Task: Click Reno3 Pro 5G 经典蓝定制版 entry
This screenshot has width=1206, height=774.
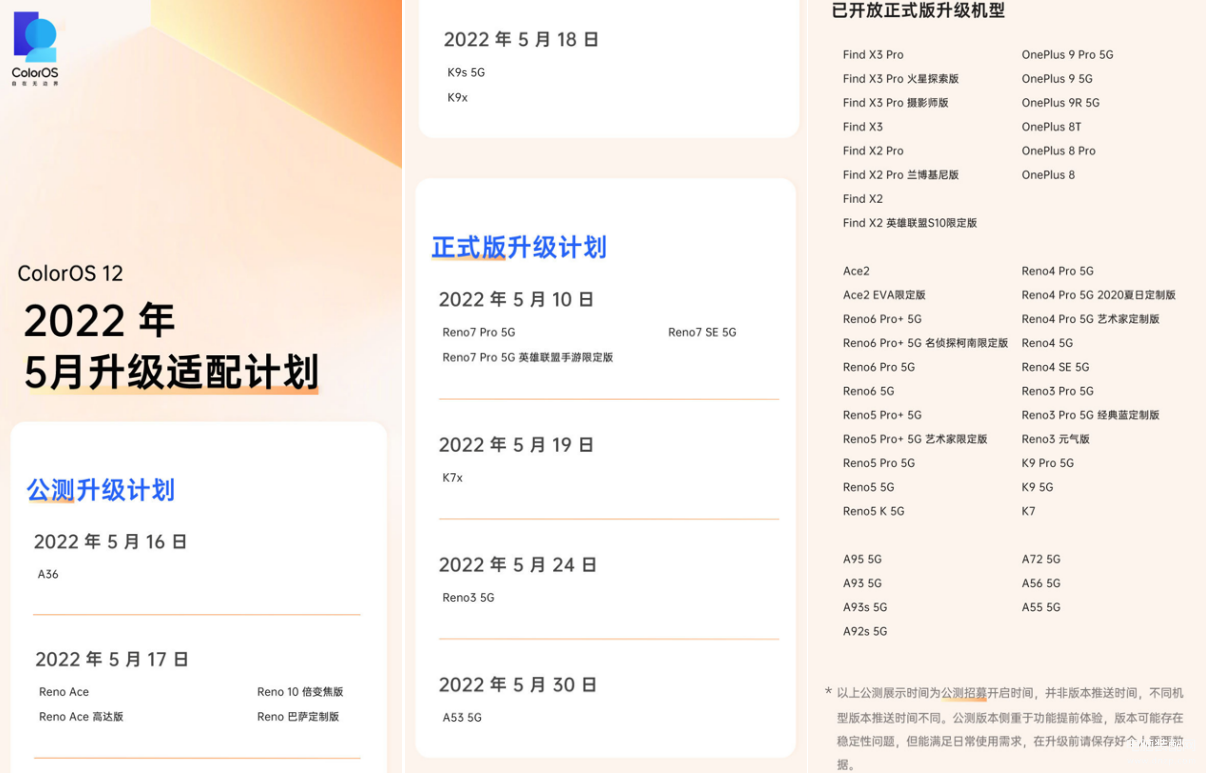Action: coord(1090,415)
